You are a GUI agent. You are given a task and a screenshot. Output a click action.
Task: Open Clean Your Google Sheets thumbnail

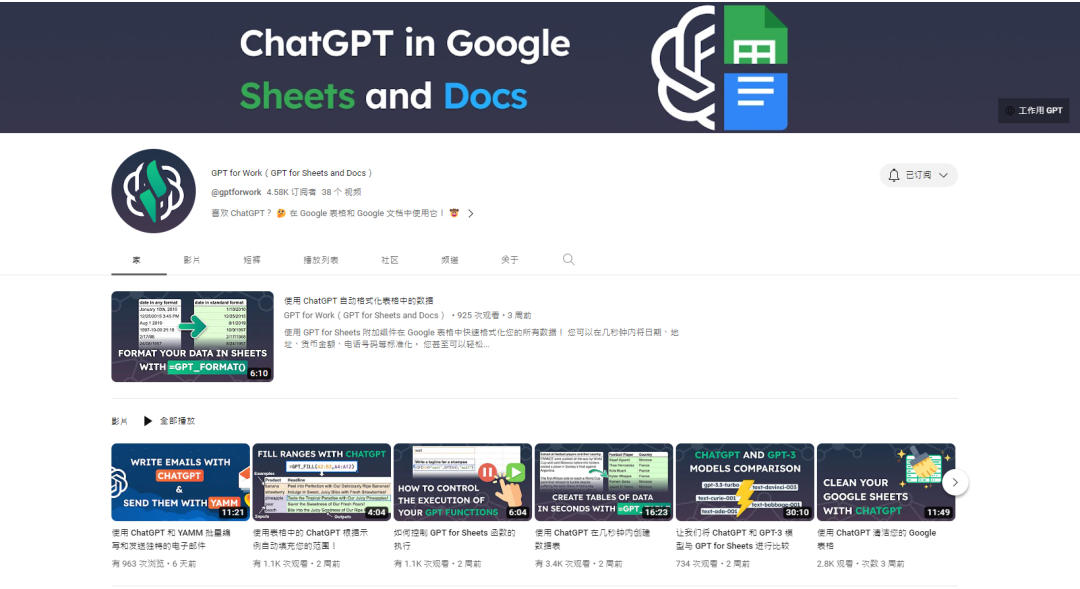point(886,482)
